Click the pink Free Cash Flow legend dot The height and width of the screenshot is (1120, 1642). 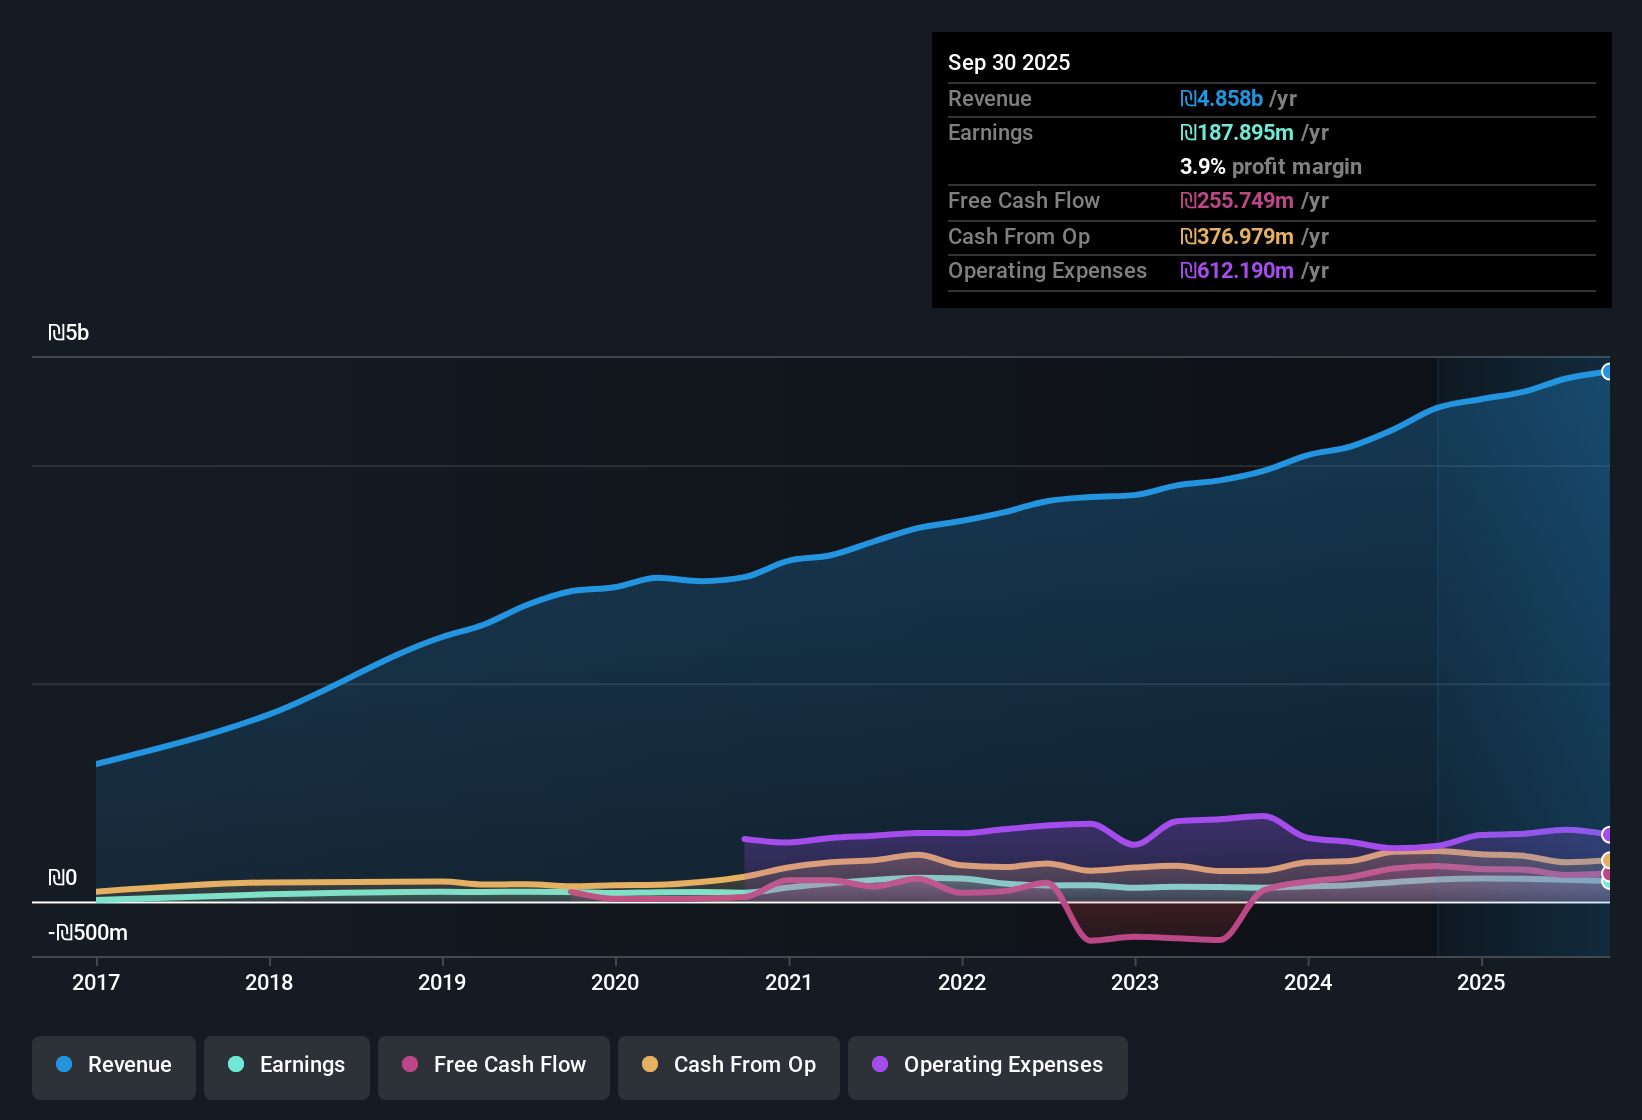(x=409, y=1065)
